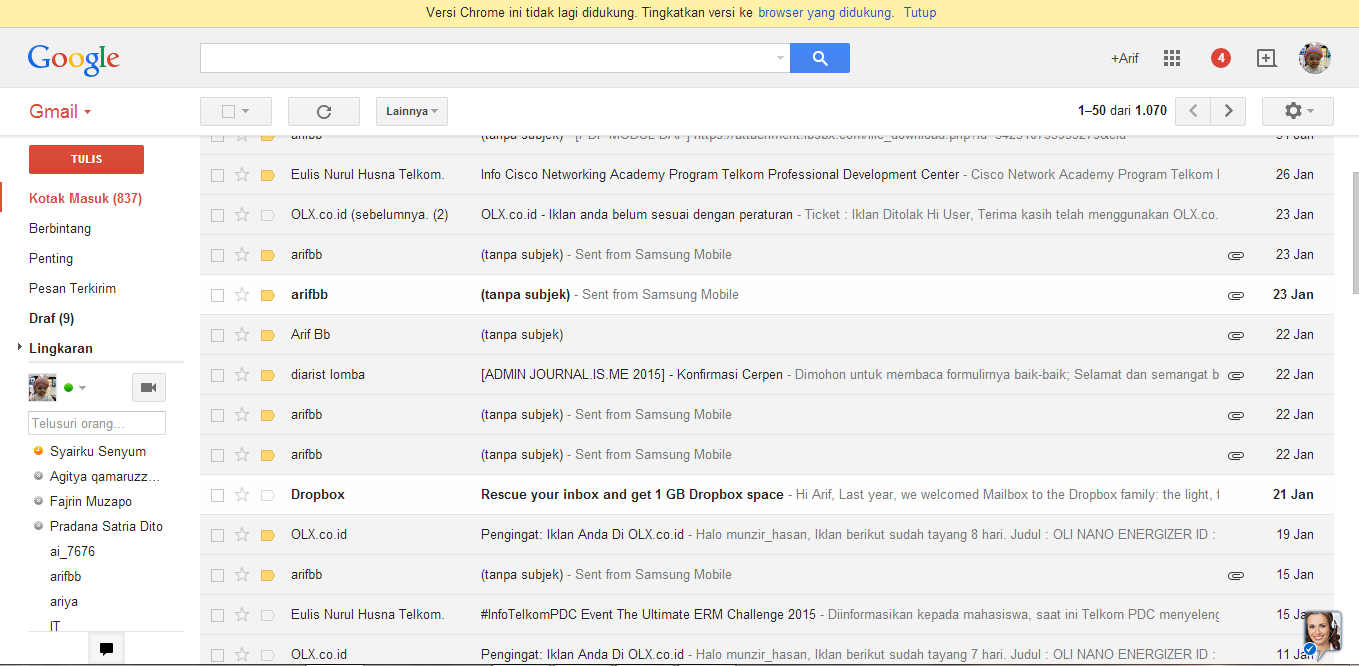Tick checkbox for OLX 23 Jan email
1359x666 pixels.
(217, 215)
